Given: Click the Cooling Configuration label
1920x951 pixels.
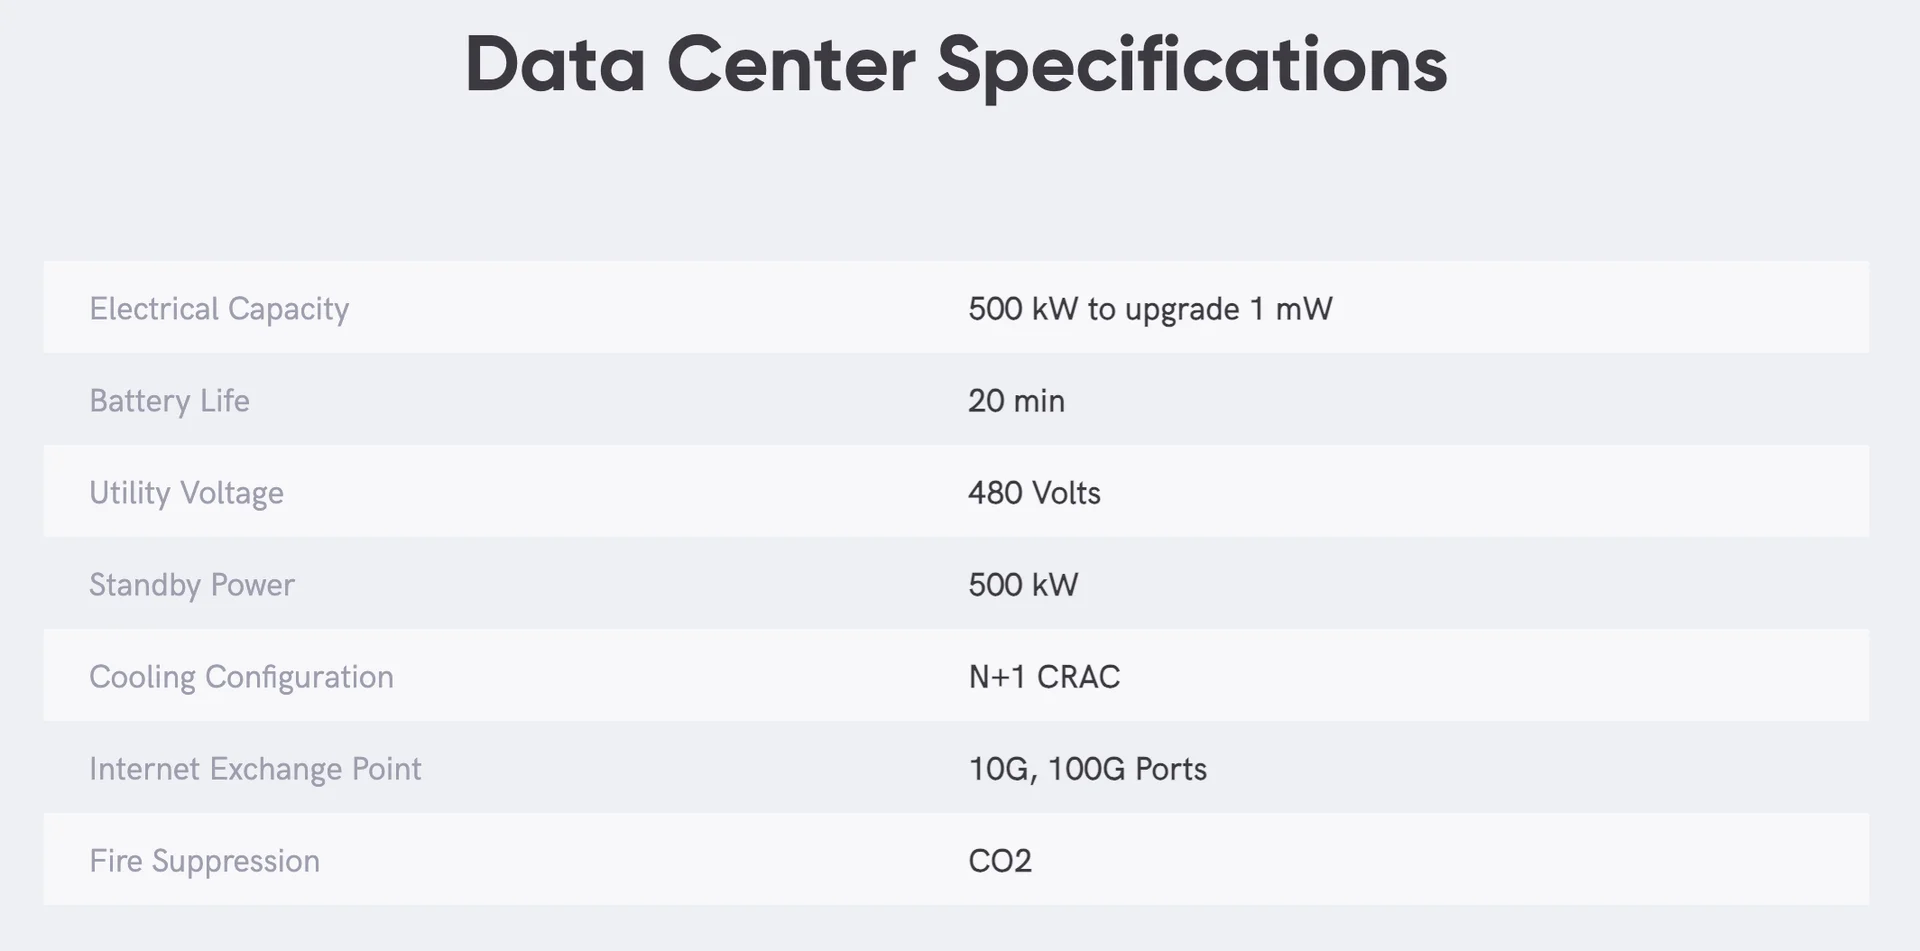Looking at the screenshot, I should [241, 677].
